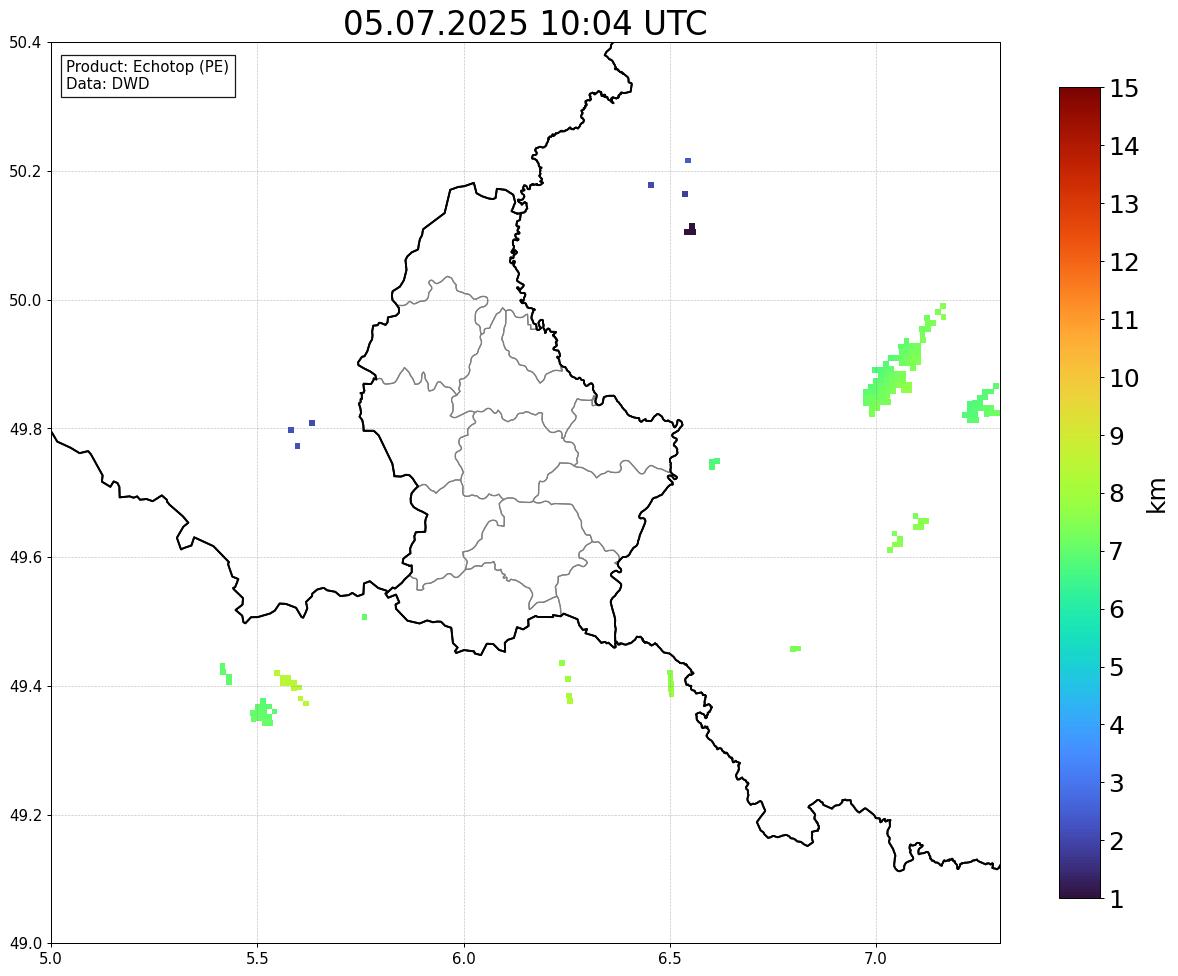
Task: Click colorbar tick label 14
Action: pyautogui.click(x=1124, y=147)
